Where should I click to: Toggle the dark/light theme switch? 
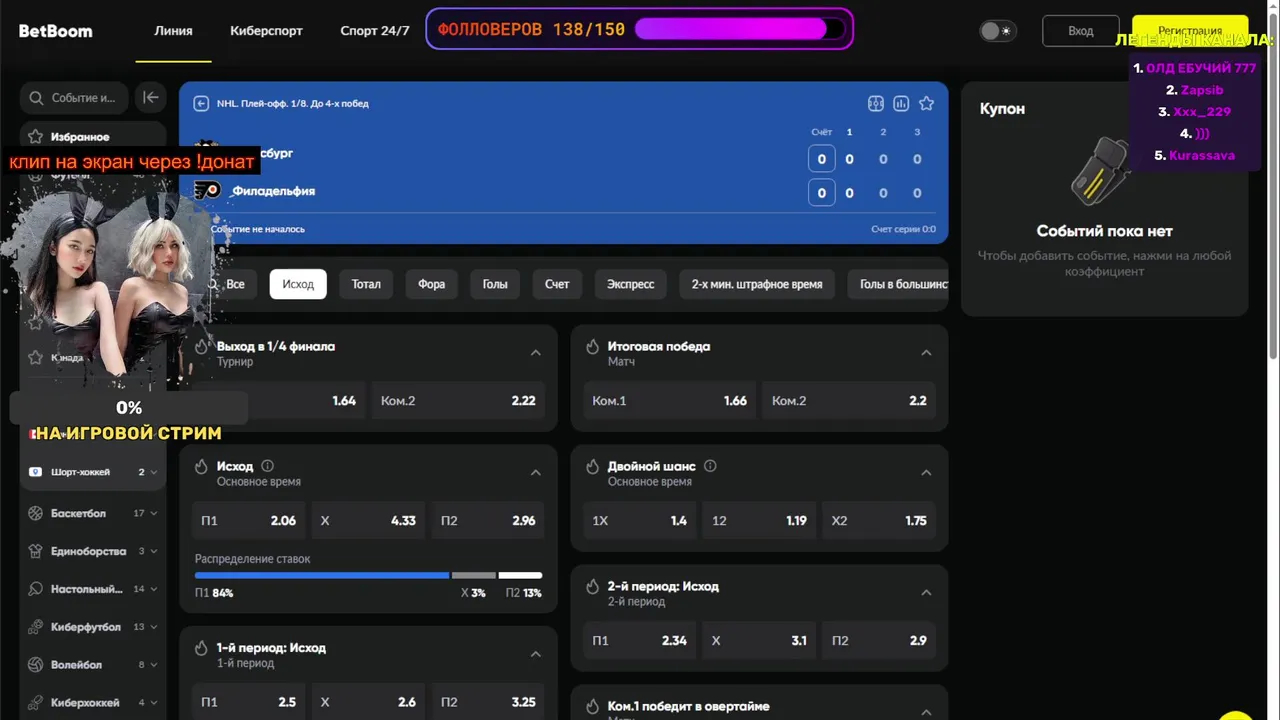click(997, 31)
